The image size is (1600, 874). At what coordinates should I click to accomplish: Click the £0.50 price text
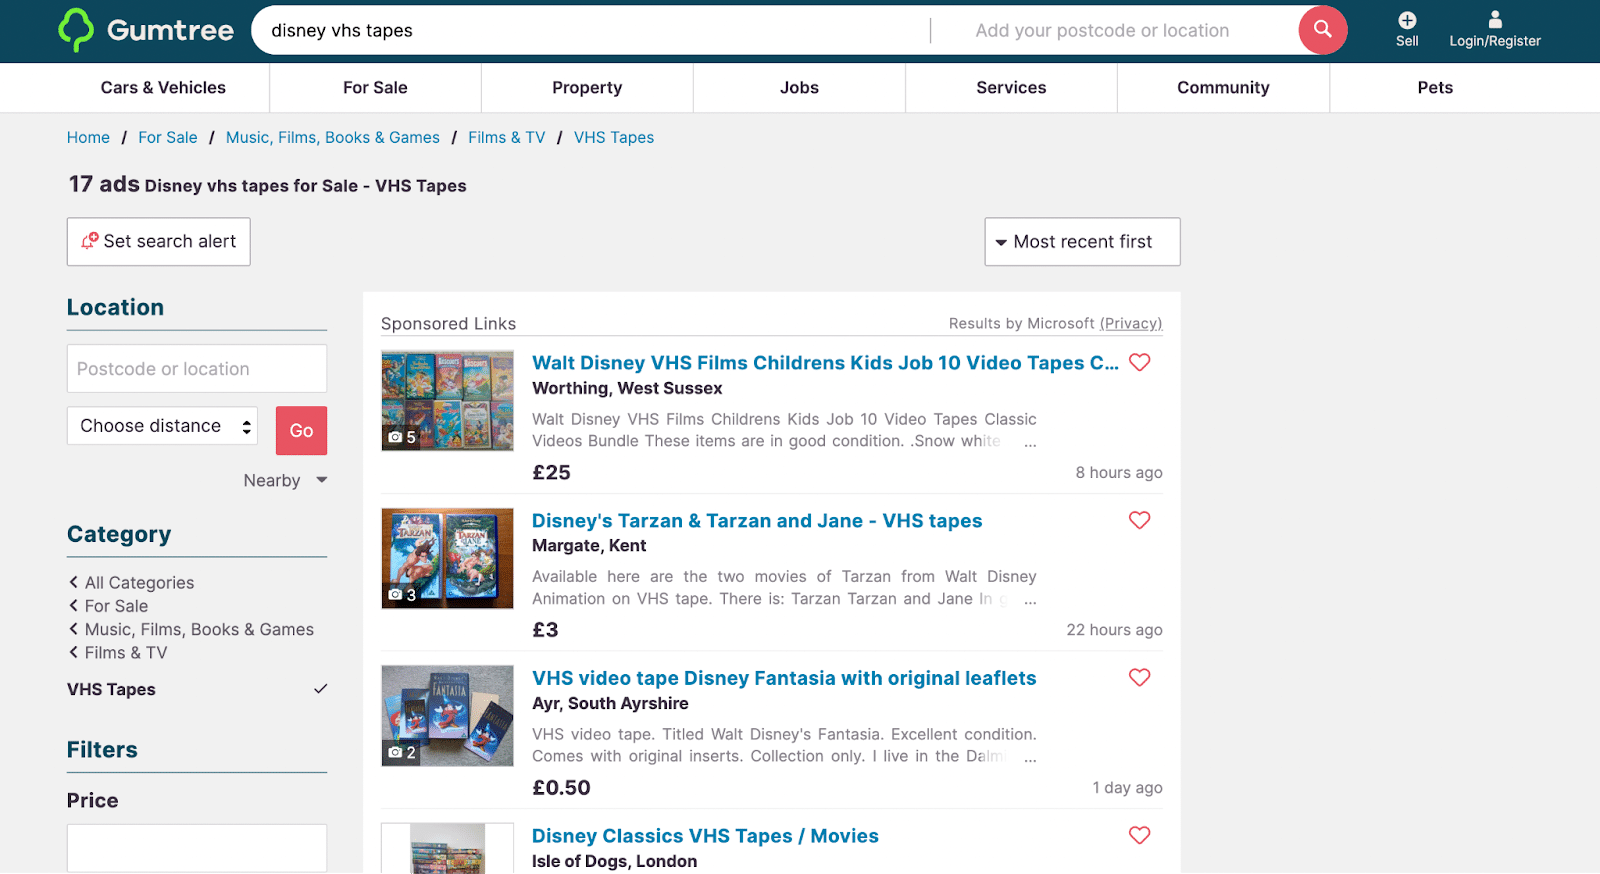[x=561, y=788]
